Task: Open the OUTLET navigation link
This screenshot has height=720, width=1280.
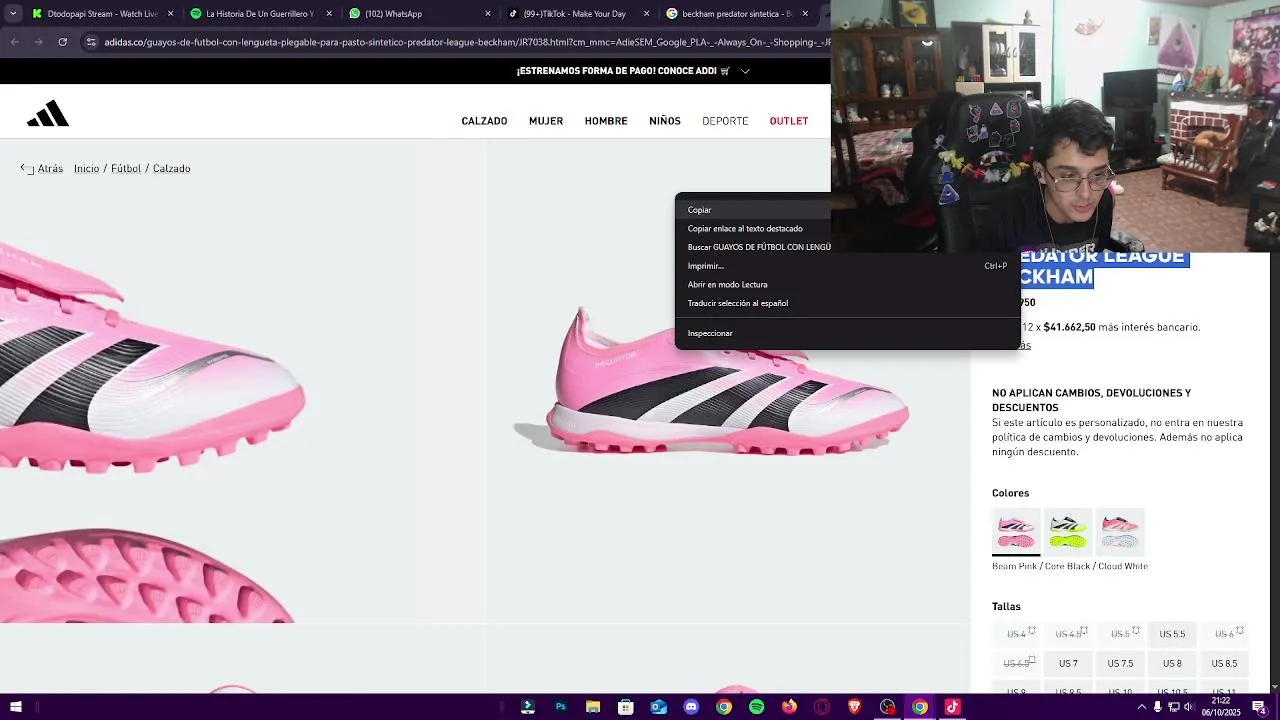Action: [789, 121]
